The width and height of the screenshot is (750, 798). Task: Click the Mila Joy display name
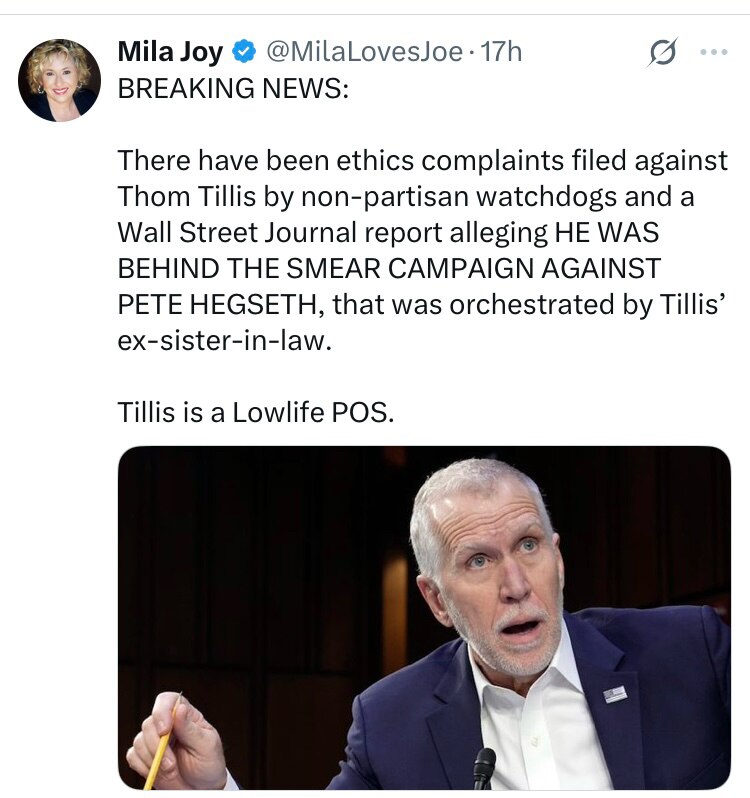click(x=170, y=50)
